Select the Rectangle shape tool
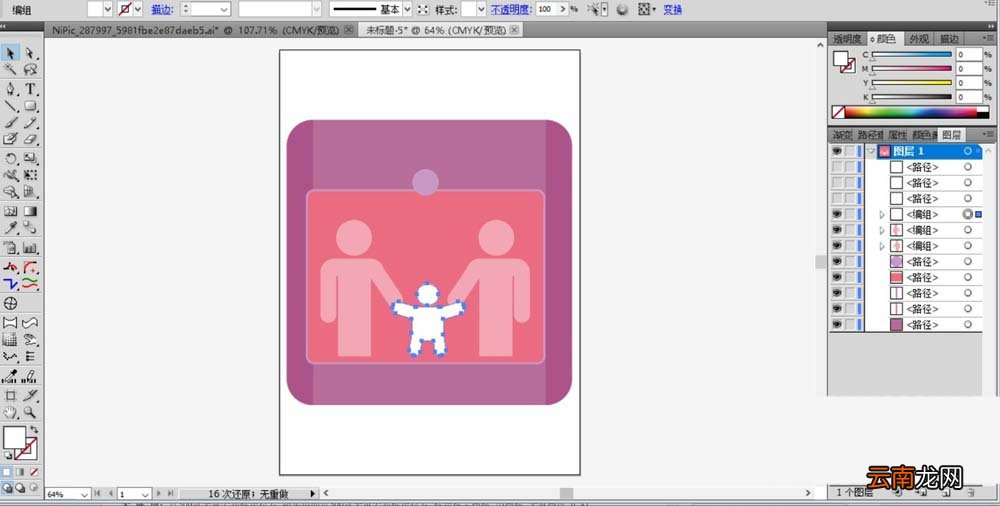The height and width of the screenshot is (506, 1000). [30, 106]
